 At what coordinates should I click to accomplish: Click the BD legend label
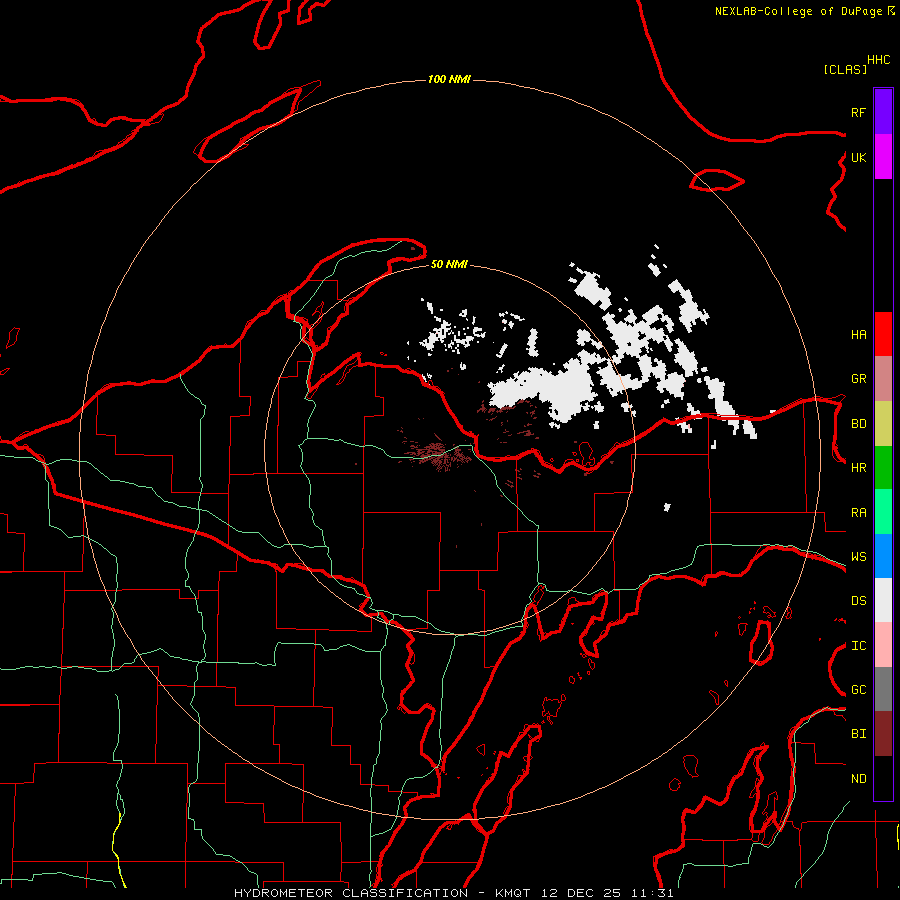[x=858, y=424]
